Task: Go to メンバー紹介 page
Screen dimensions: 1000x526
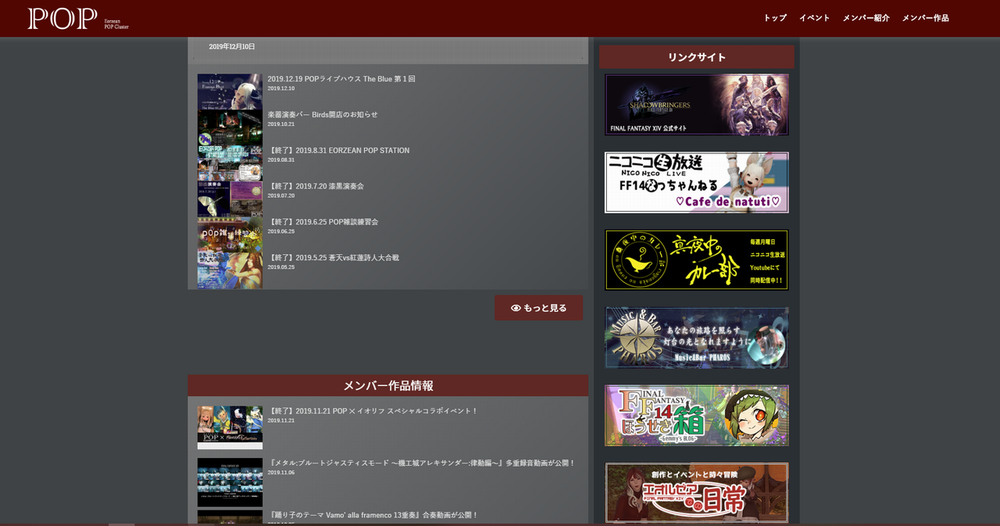Action: pyautogui.click(x=865, y=18)
